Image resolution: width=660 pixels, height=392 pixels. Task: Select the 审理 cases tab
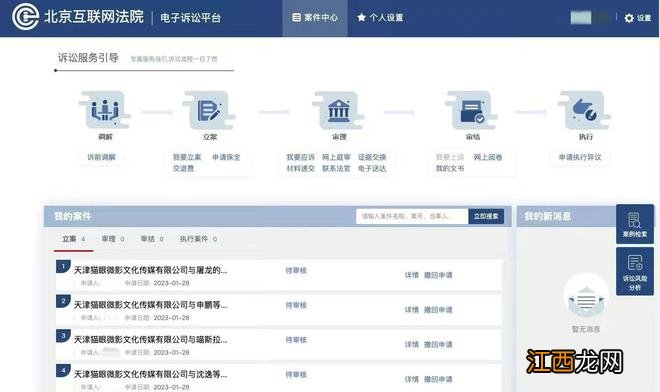pos(113,239)
